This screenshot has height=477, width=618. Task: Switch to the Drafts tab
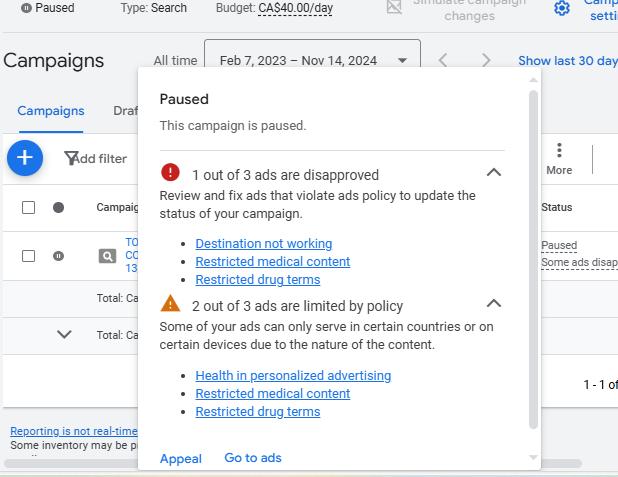pos(125,111)
